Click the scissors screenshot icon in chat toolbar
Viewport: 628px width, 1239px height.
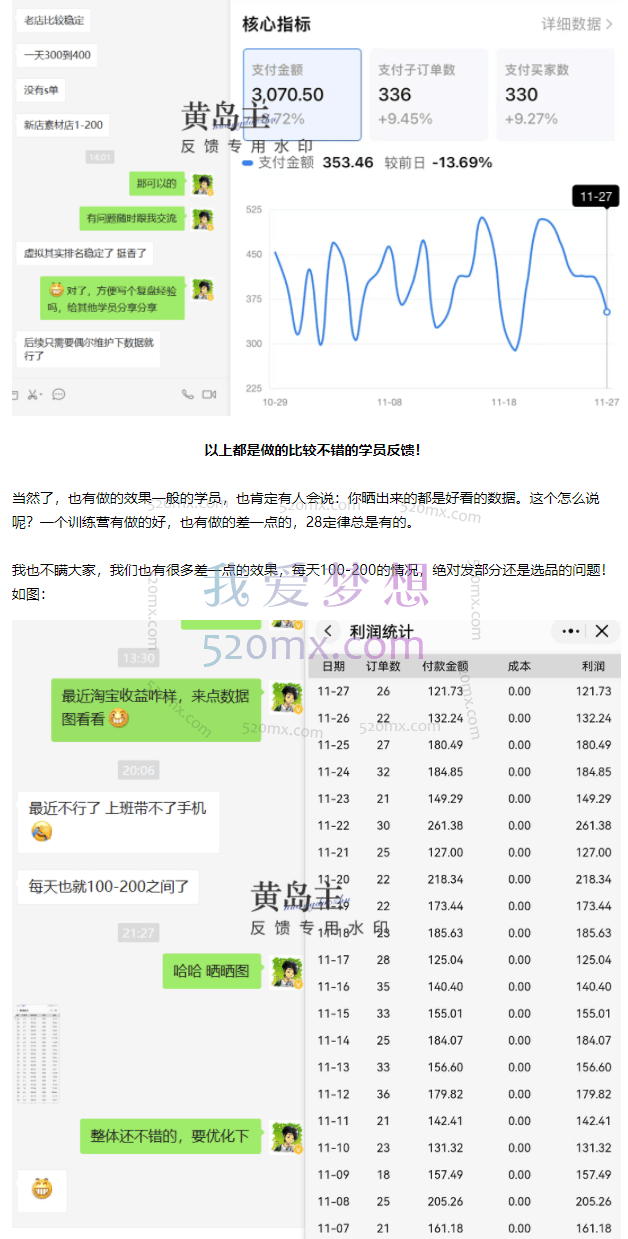(33, 395)
